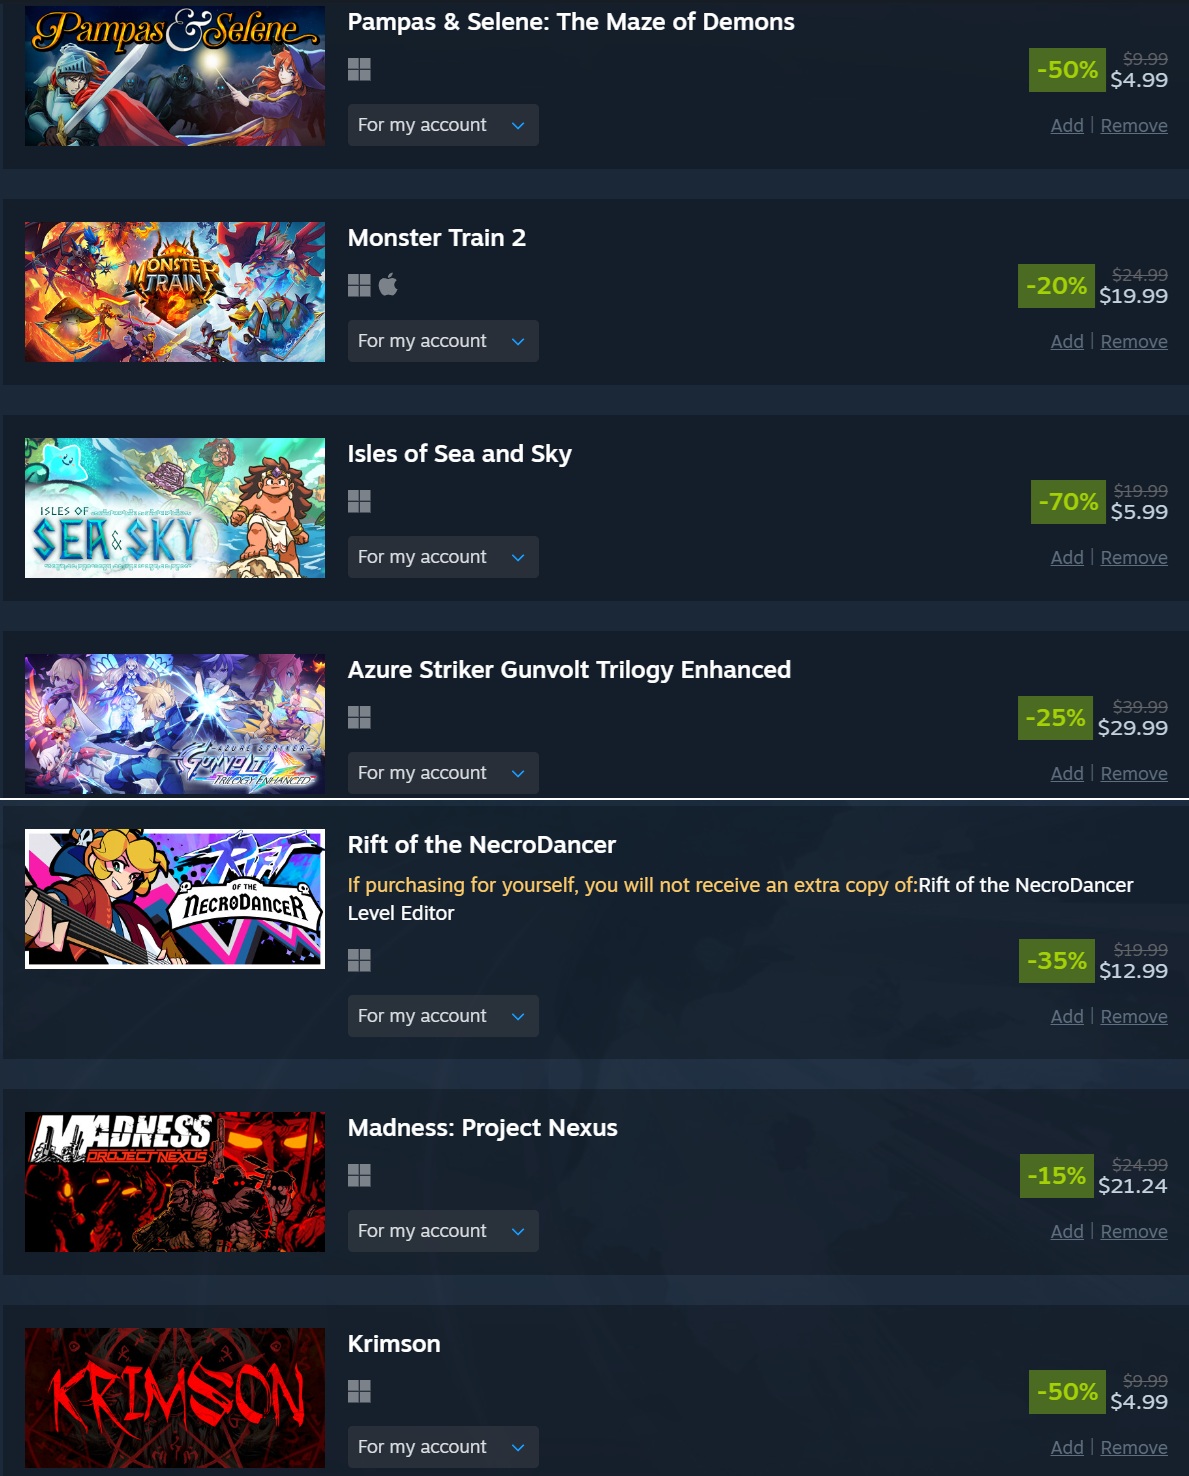The image size is (1189, 1476).
Task: Click the -70% discount badge
Action: tap(1068, 501)
